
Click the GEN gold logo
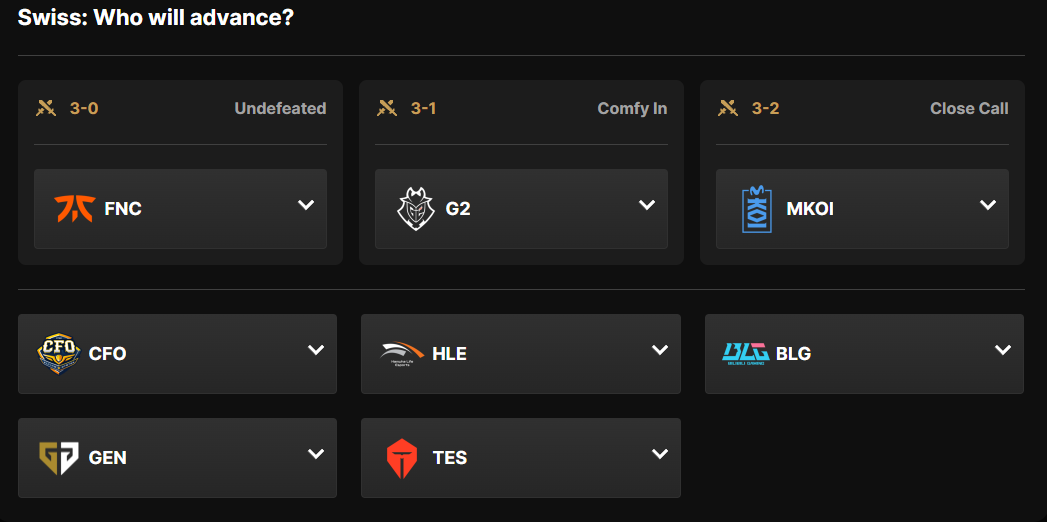click(x=58, y=457)
